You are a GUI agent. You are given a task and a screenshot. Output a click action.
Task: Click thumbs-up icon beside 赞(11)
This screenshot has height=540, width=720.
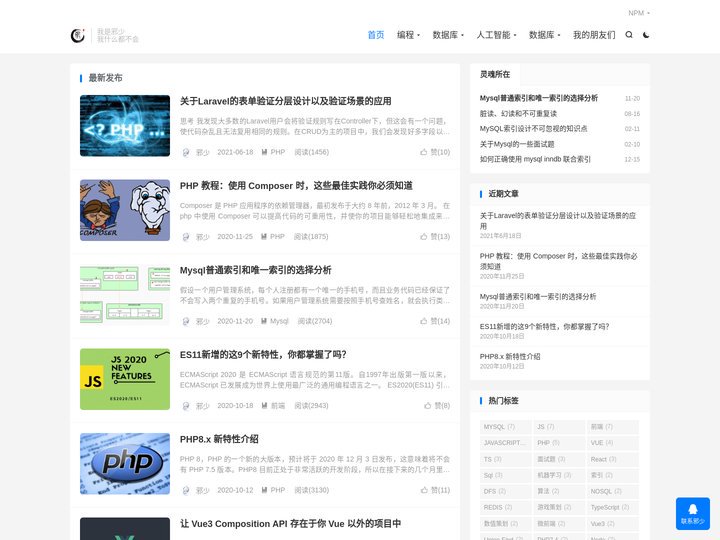pos(424,490)
